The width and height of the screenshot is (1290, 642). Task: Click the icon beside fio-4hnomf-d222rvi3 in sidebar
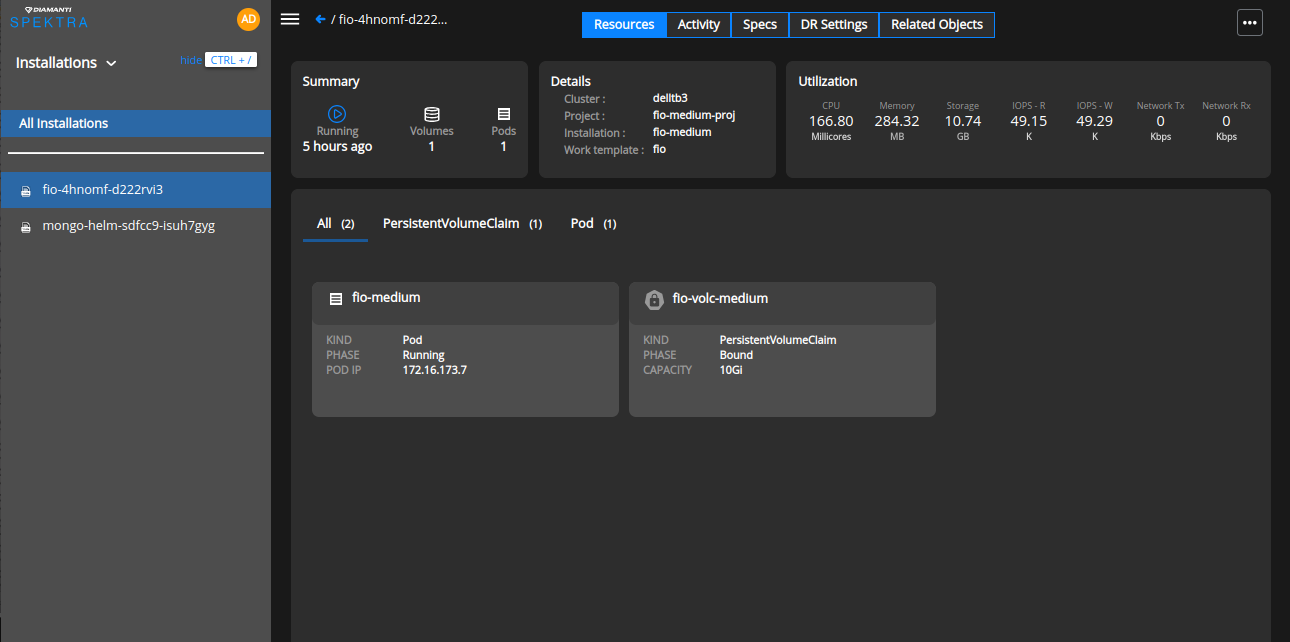[x=26, y=191]
